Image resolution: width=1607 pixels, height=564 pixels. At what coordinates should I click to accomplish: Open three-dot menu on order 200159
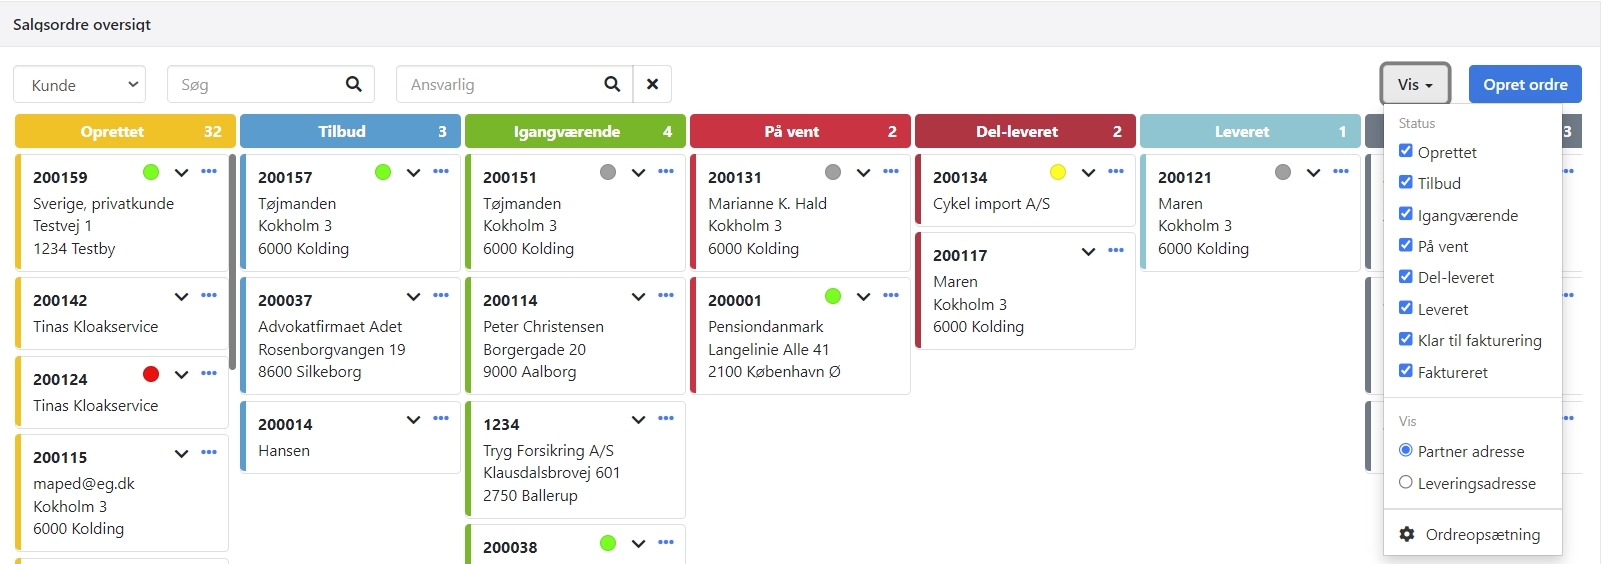(209, 172)
